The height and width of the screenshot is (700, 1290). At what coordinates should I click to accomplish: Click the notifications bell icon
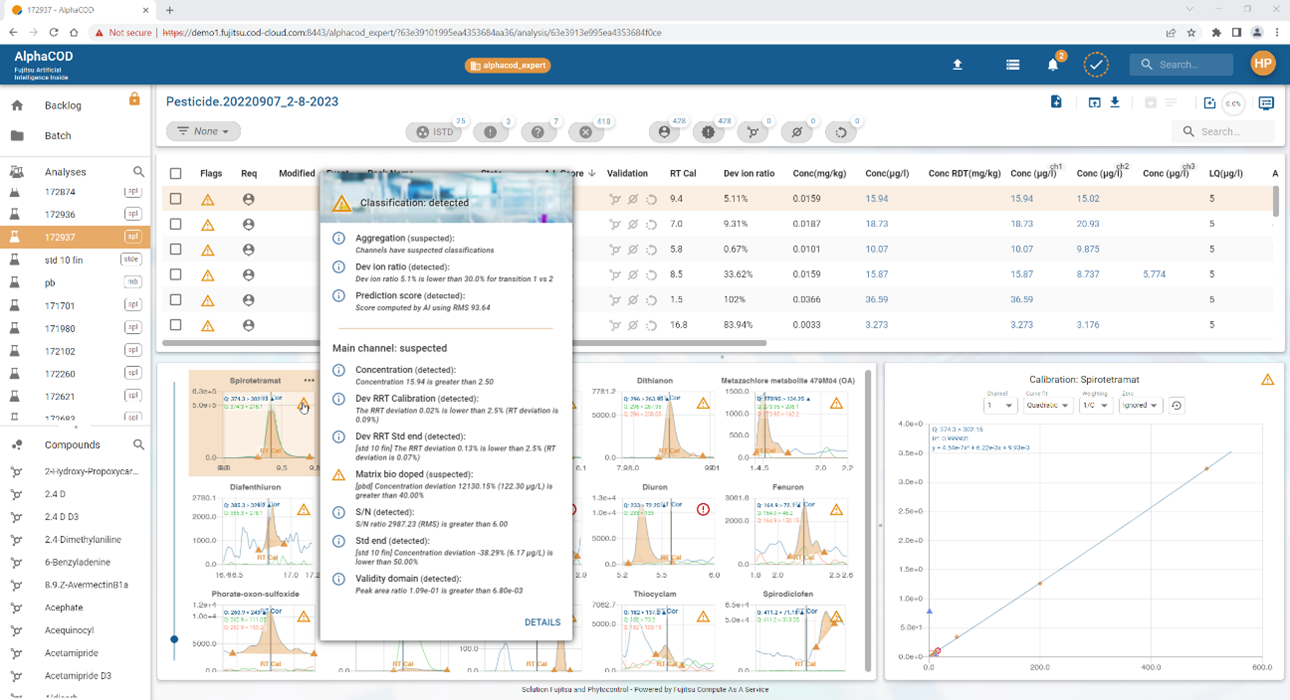1053,64
